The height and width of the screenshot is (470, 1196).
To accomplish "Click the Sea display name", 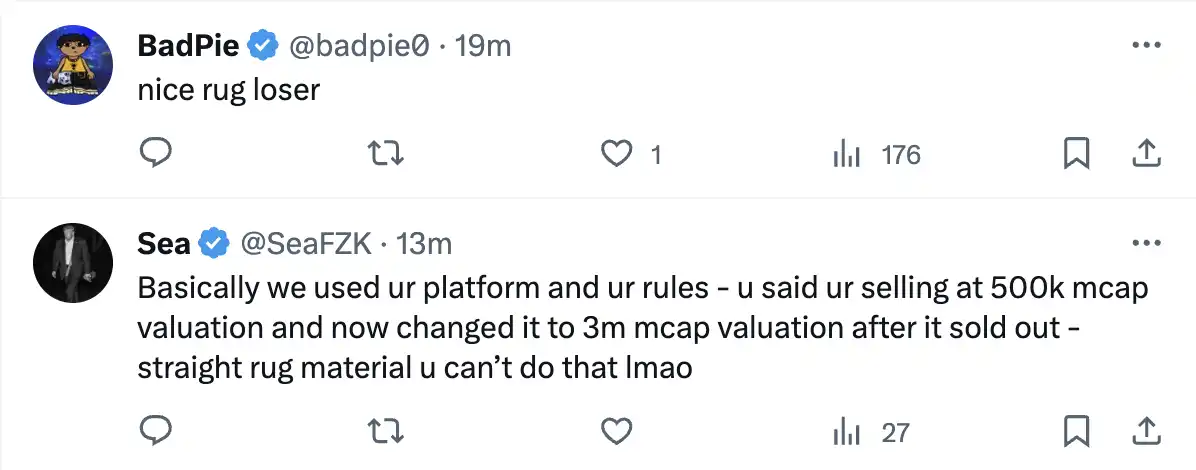I will click(164, 243).
